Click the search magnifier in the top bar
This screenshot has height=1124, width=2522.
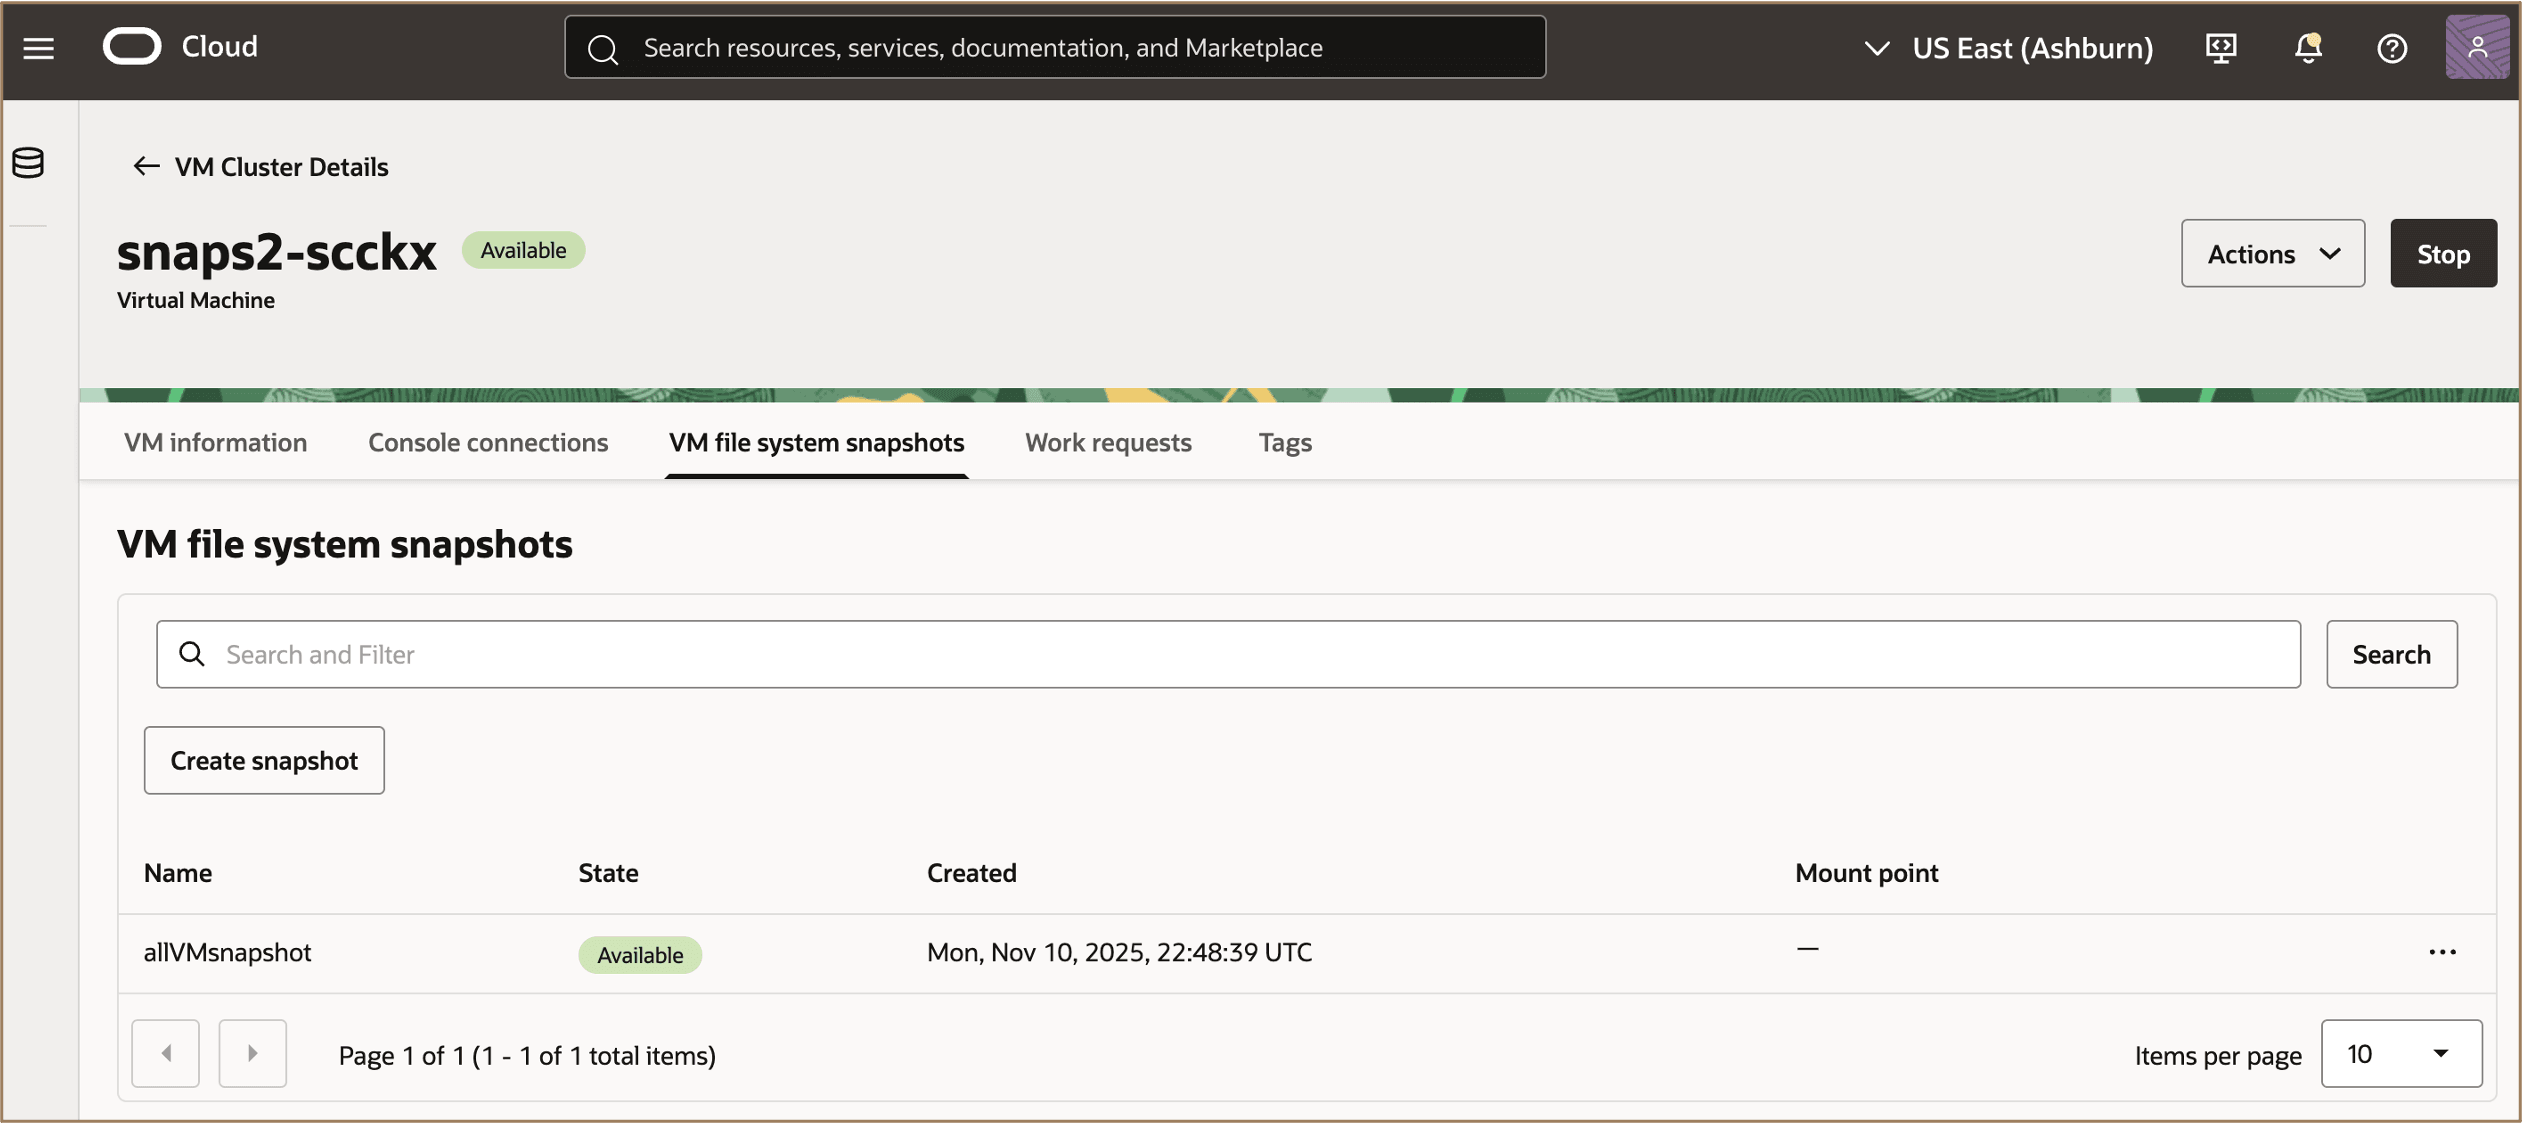click(x=604, y=47)
